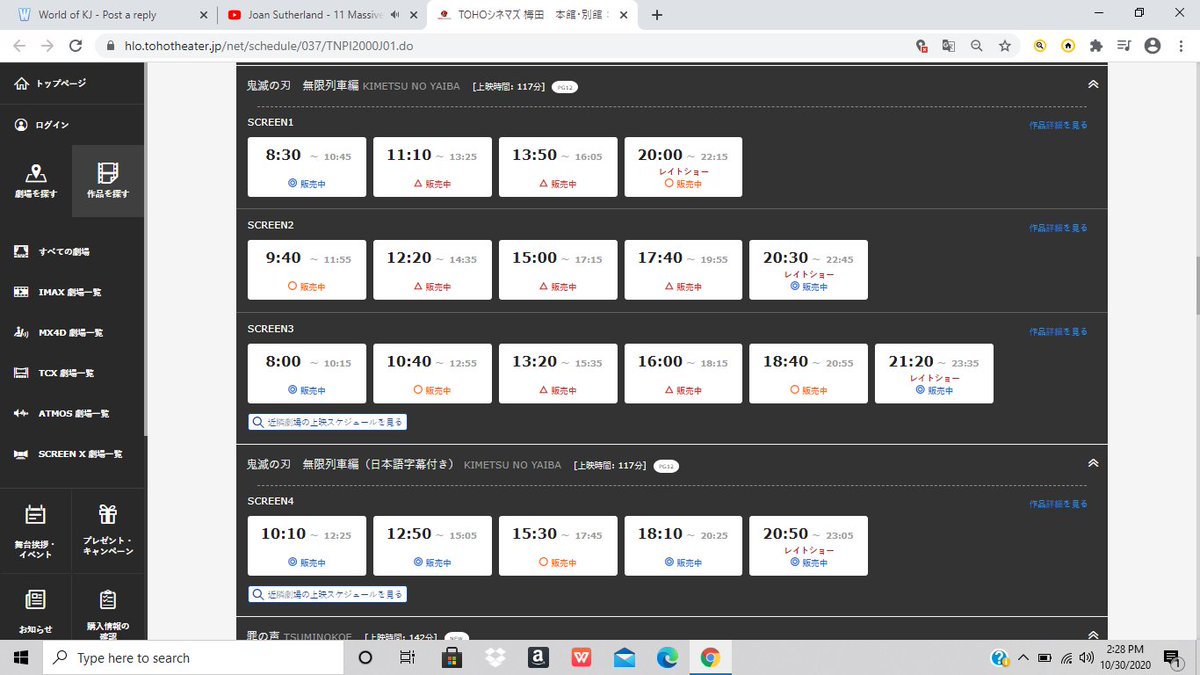Open ATMOS 劇場一覧 in sidebar
1200x675 pixels.
61,413
